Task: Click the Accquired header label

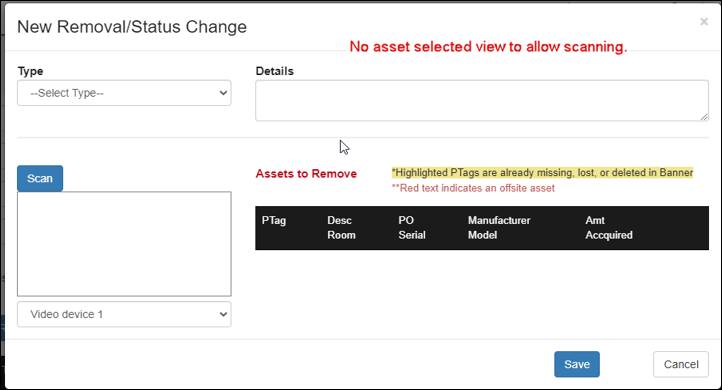Action: pyautogui.click(x=609, y=235)
